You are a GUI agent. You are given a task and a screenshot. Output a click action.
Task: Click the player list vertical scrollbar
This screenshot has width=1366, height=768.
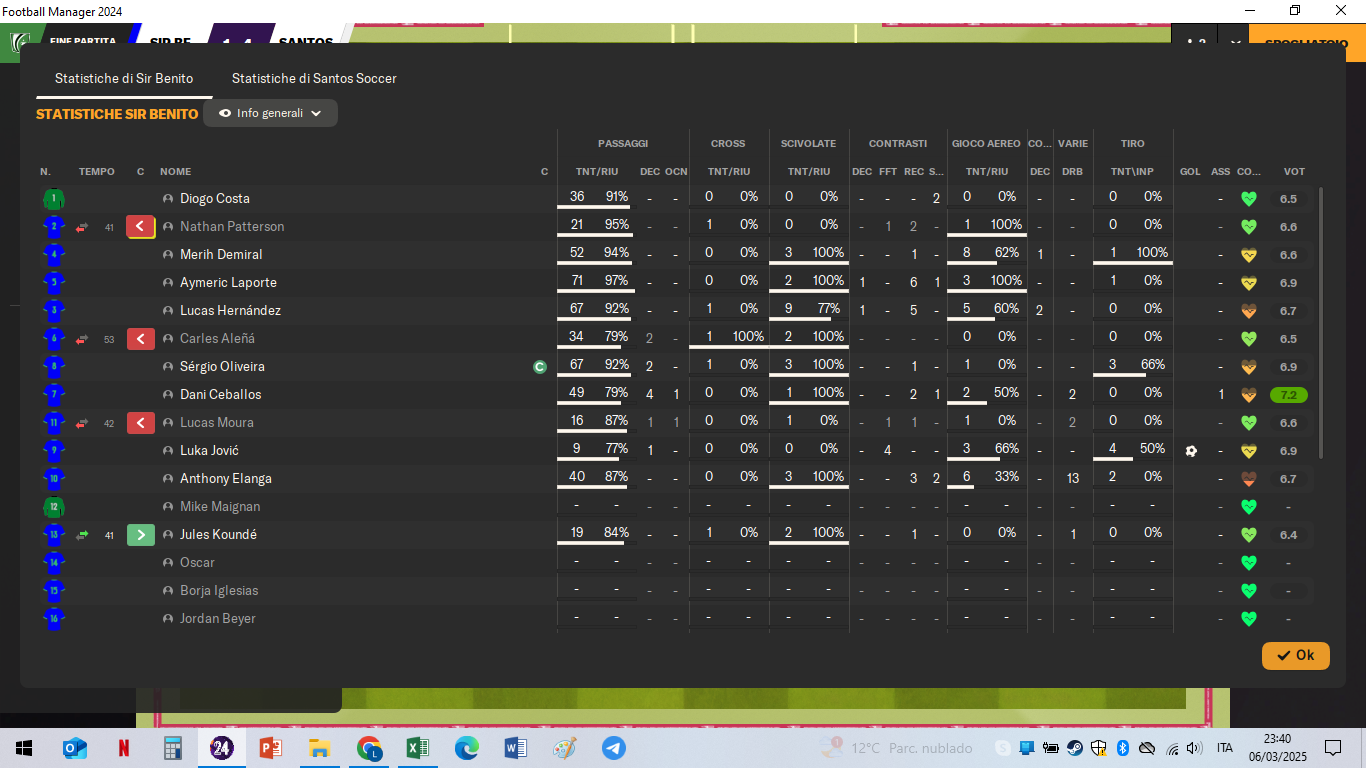[x=1322, y=322]
